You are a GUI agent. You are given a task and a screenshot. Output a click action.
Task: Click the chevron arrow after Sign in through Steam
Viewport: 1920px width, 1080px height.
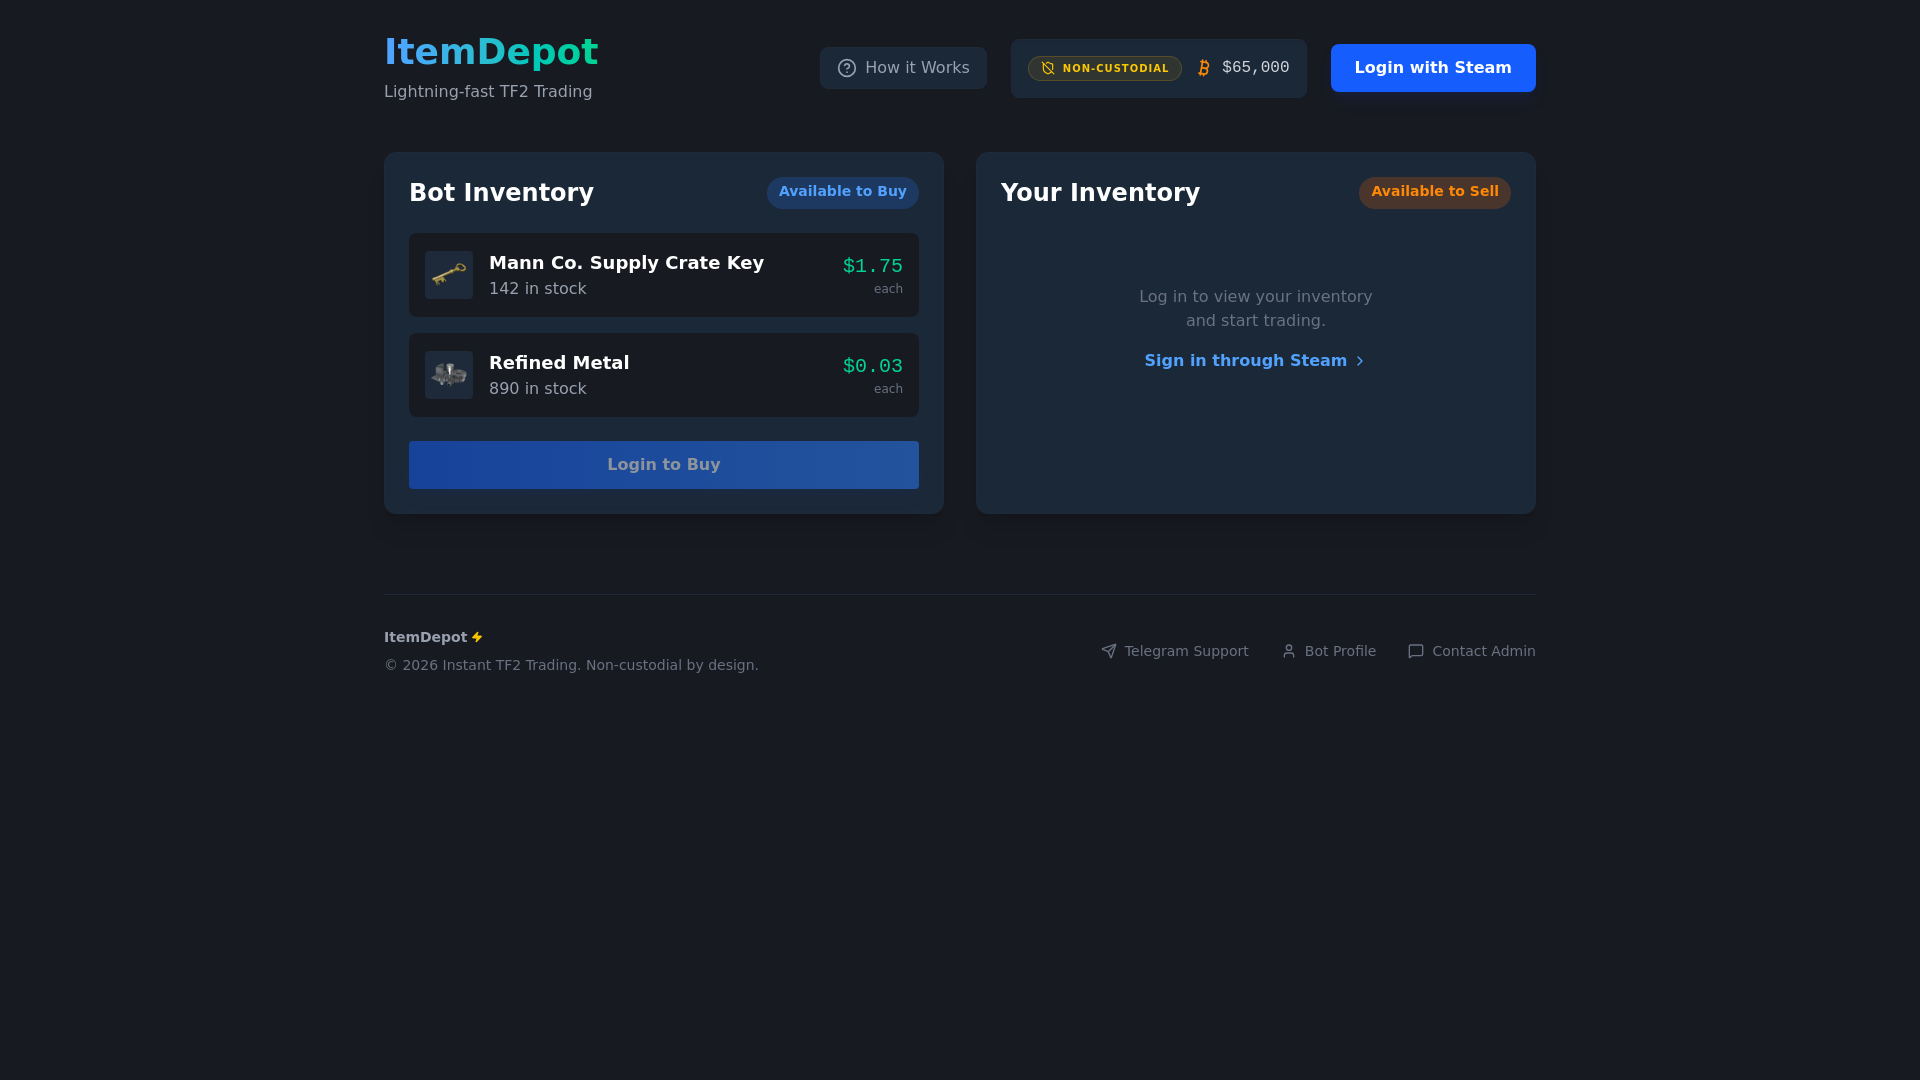(1360, 361)
